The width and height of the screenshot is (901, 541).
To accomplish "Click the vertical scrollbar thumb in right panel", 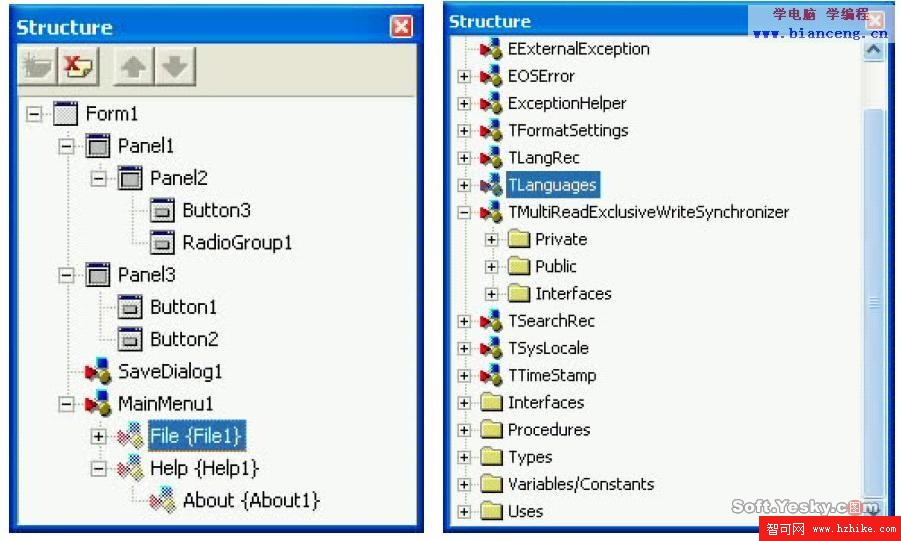I will tap(873, 302).
